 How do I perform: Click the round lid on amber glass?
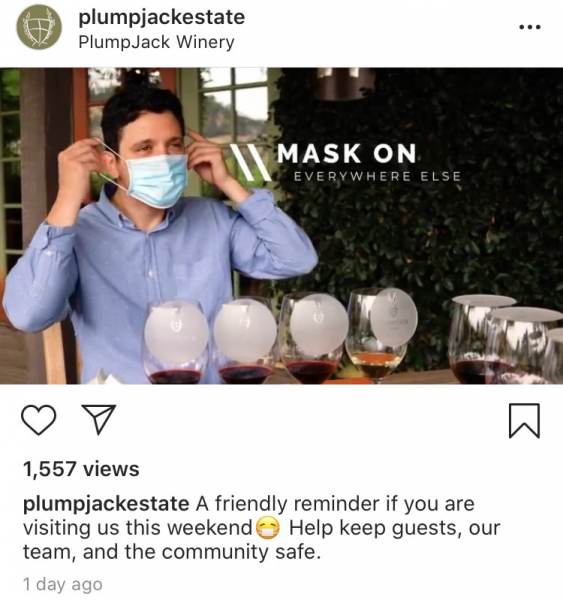click(x=394, y=317)
